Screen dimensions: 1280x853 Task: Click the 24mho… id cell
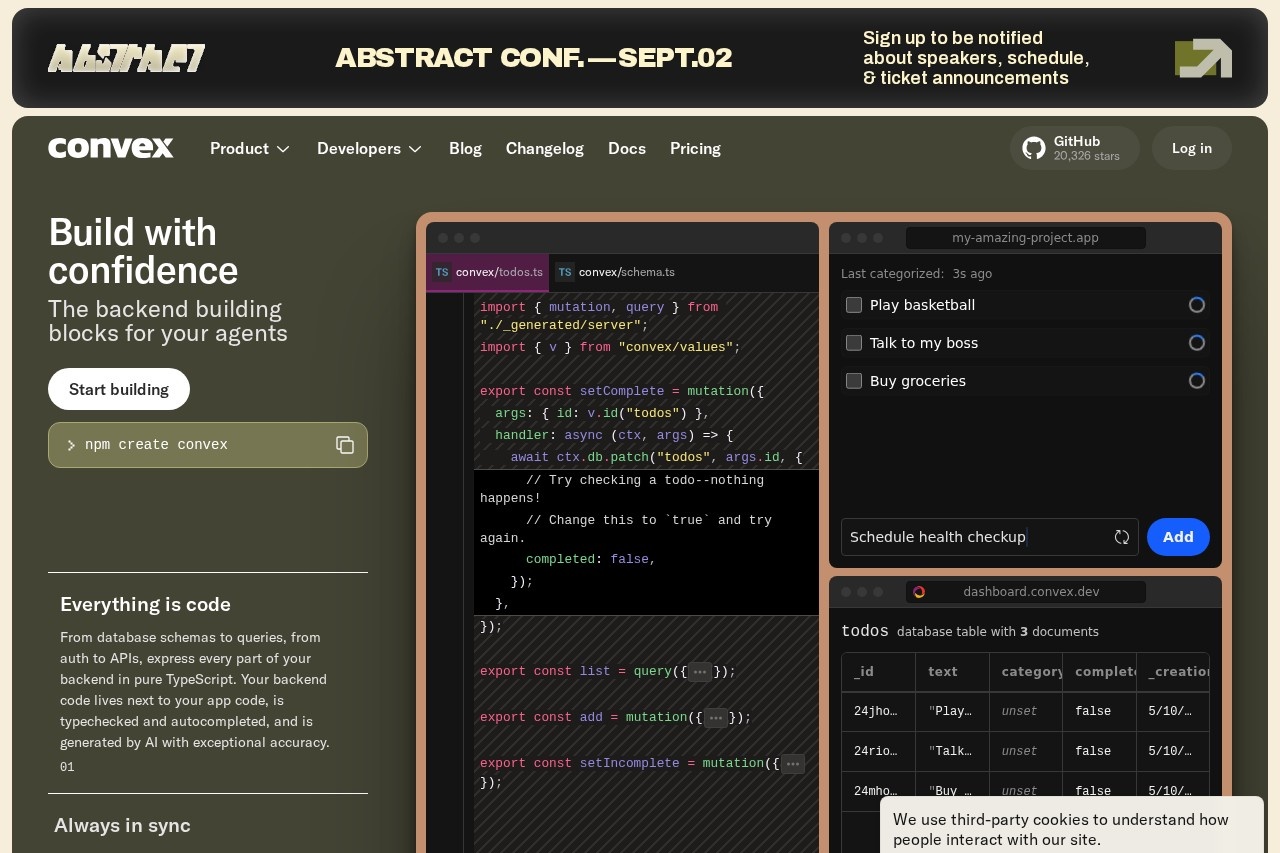coord(878,791)
